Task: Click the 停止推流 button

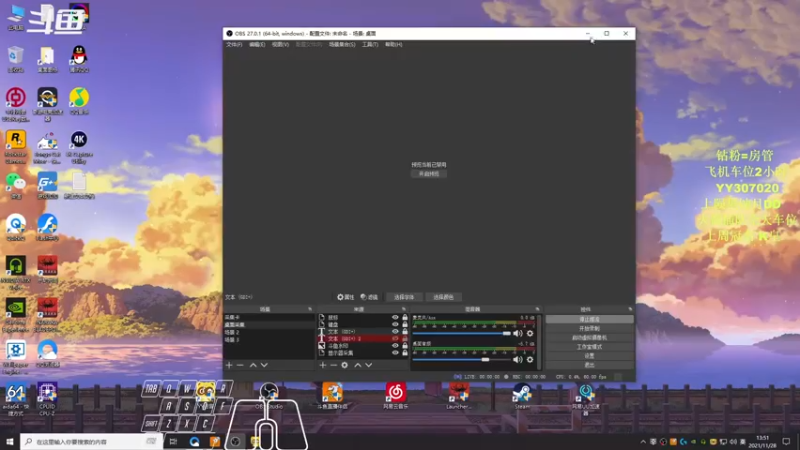Action: pos(589,319)
